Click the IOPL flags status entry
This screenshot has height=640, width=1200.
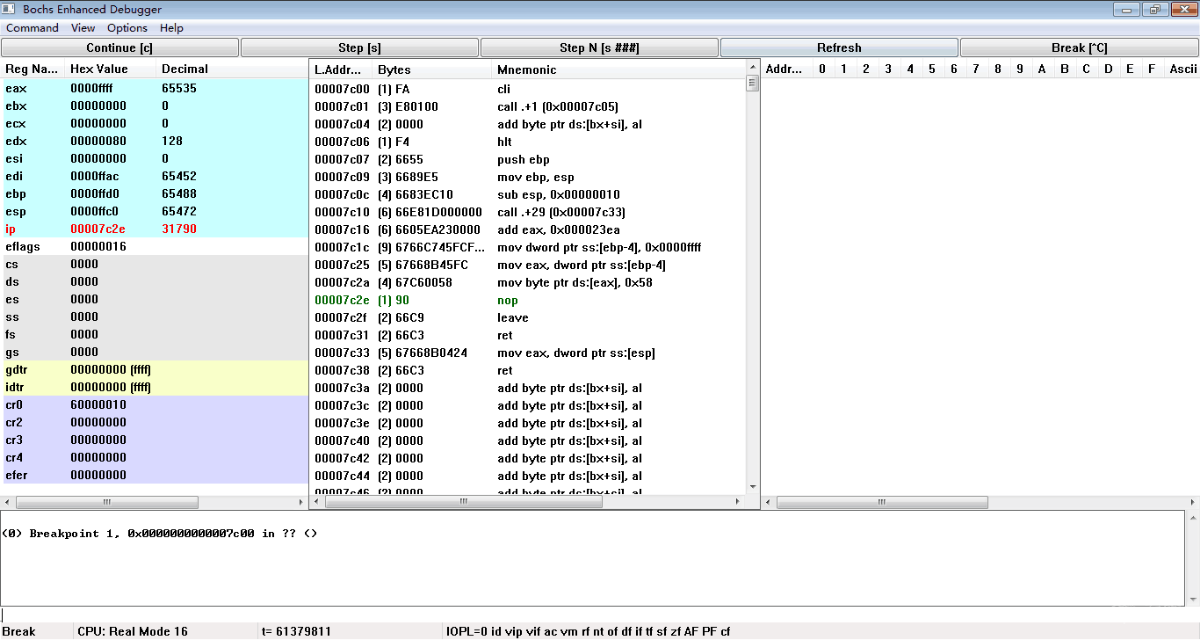(x=588, y=632)
